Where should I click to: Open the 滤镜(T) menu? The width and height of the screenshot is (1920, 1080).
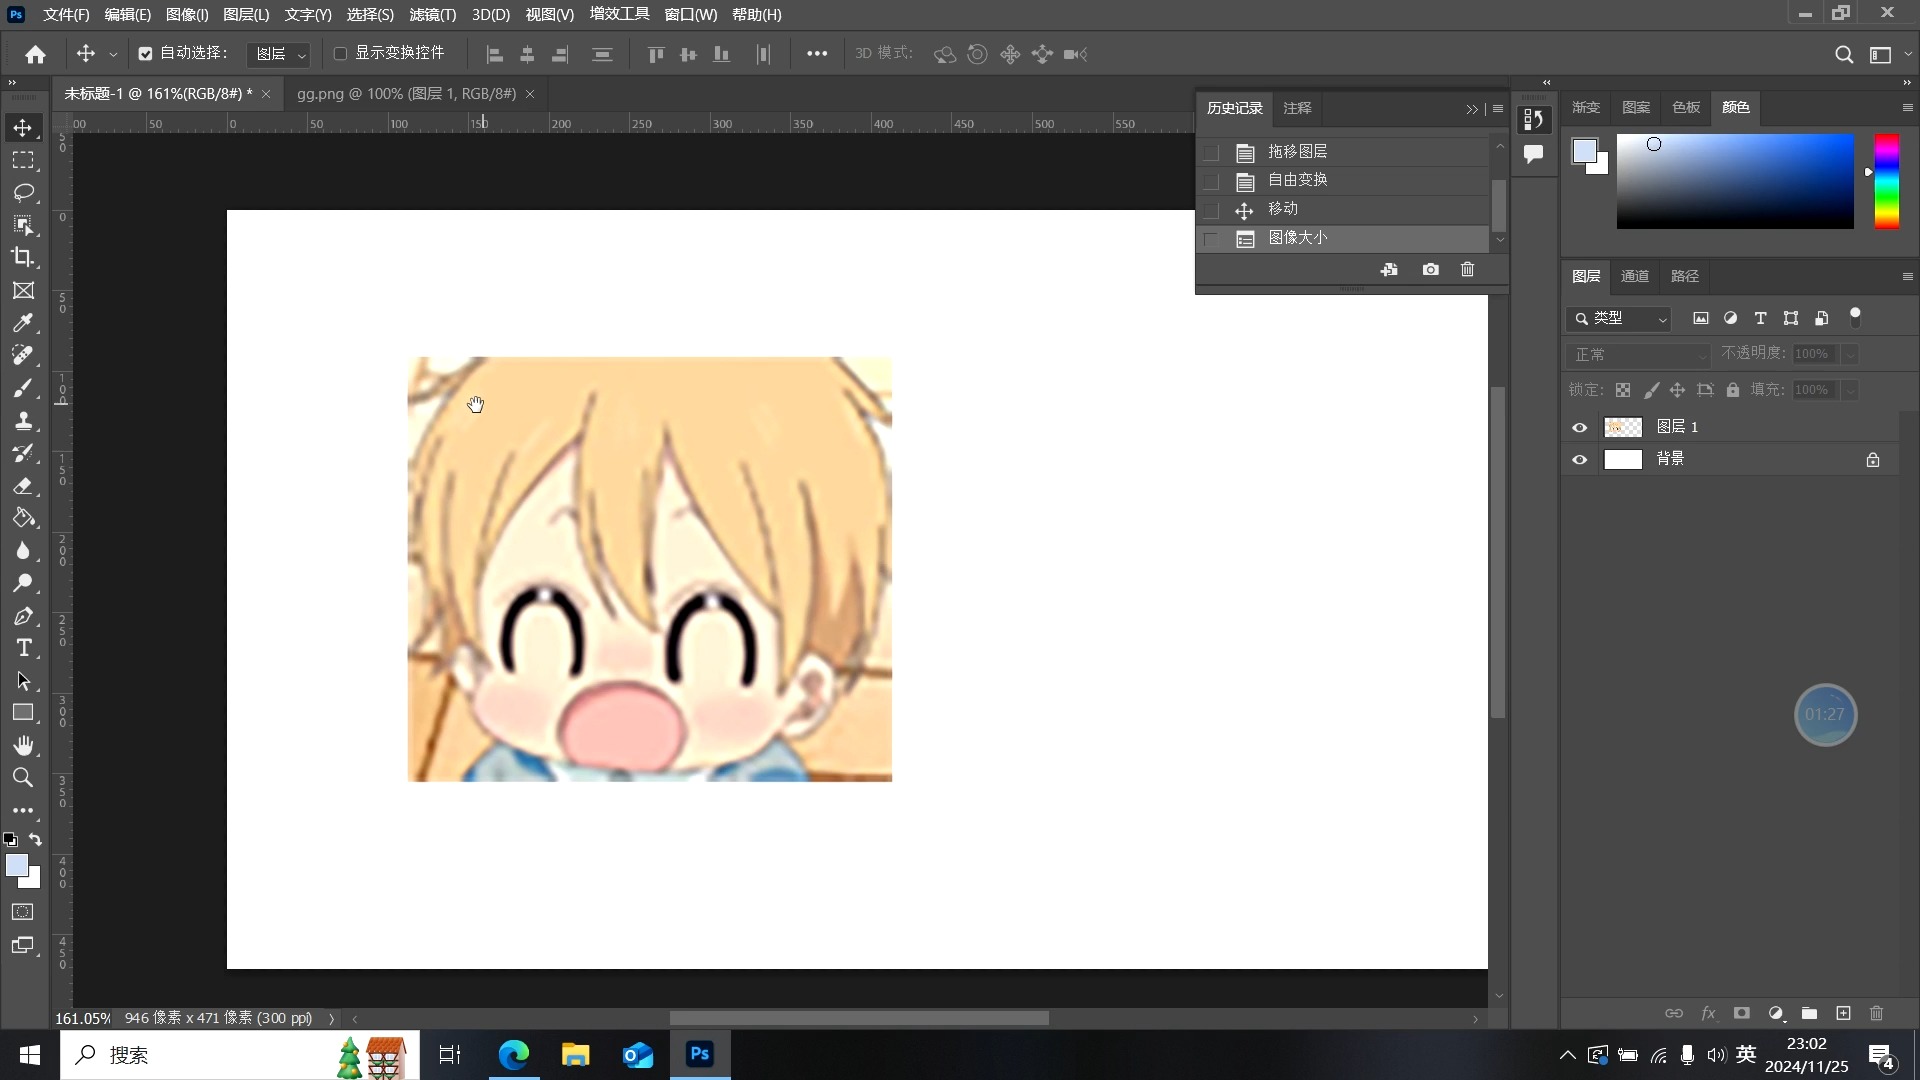coord(433,14)
